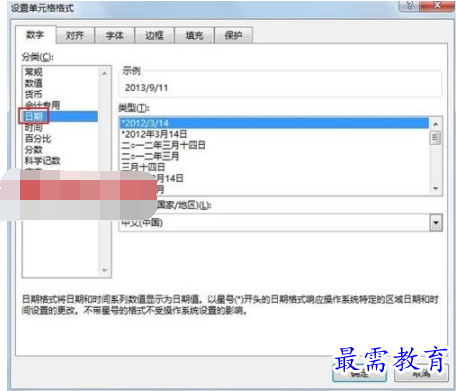Viewport: 456px width, 391px height.
Task: Click the 中文(中国) locale combo box
Action: tap(280, 223)
